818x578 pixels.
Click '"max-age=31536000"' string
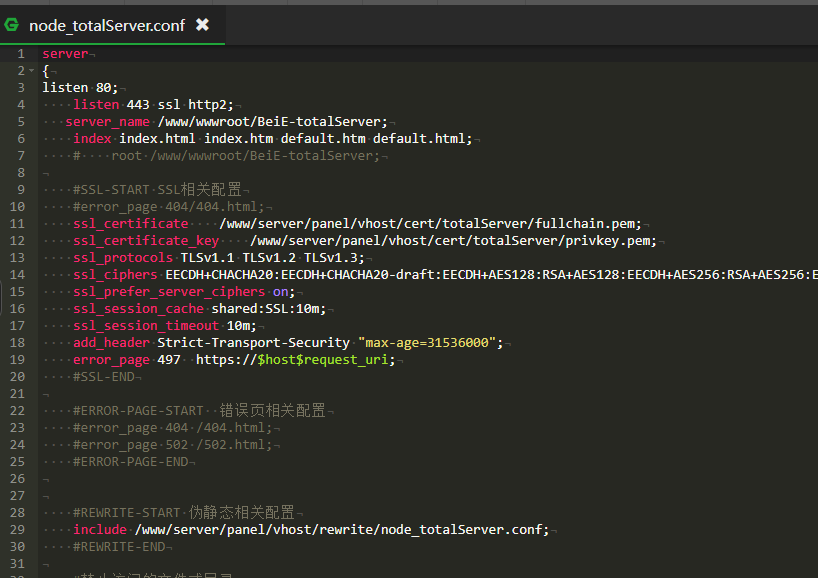[427, 343]
